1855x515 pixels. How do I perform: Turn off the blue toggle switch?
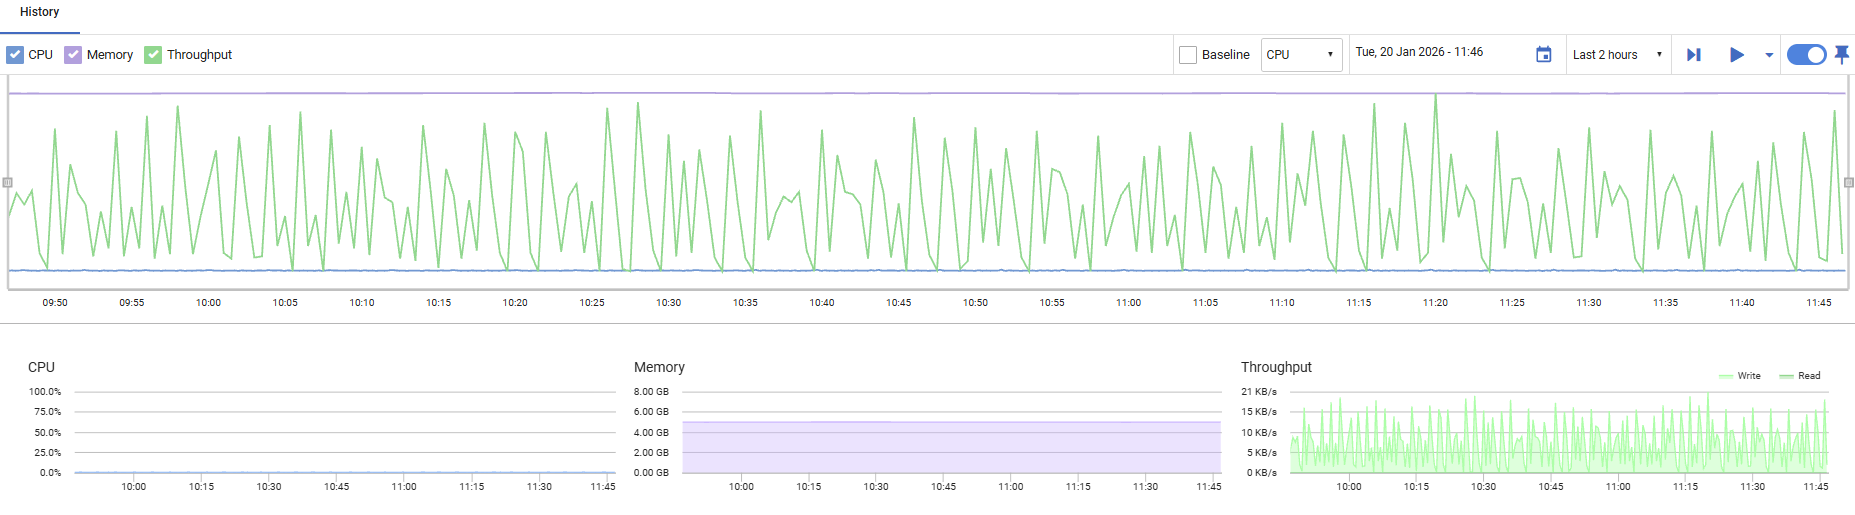1806,55
